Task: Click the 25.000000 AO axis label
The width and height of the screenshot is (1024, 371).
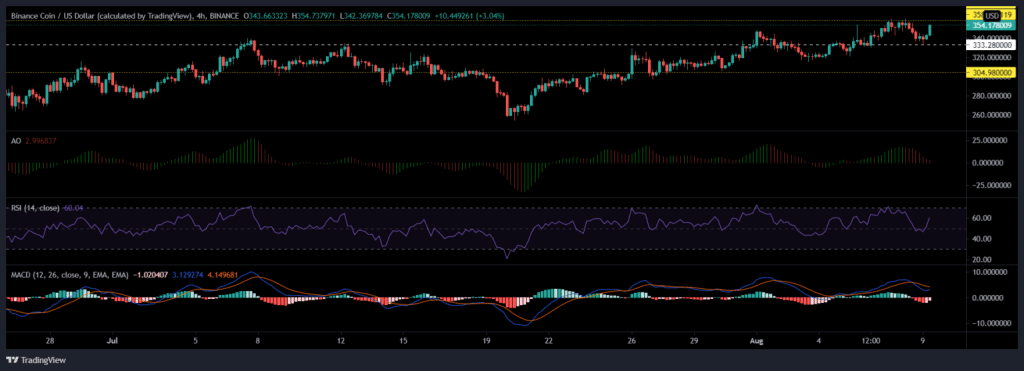Action: pos(991,140)
